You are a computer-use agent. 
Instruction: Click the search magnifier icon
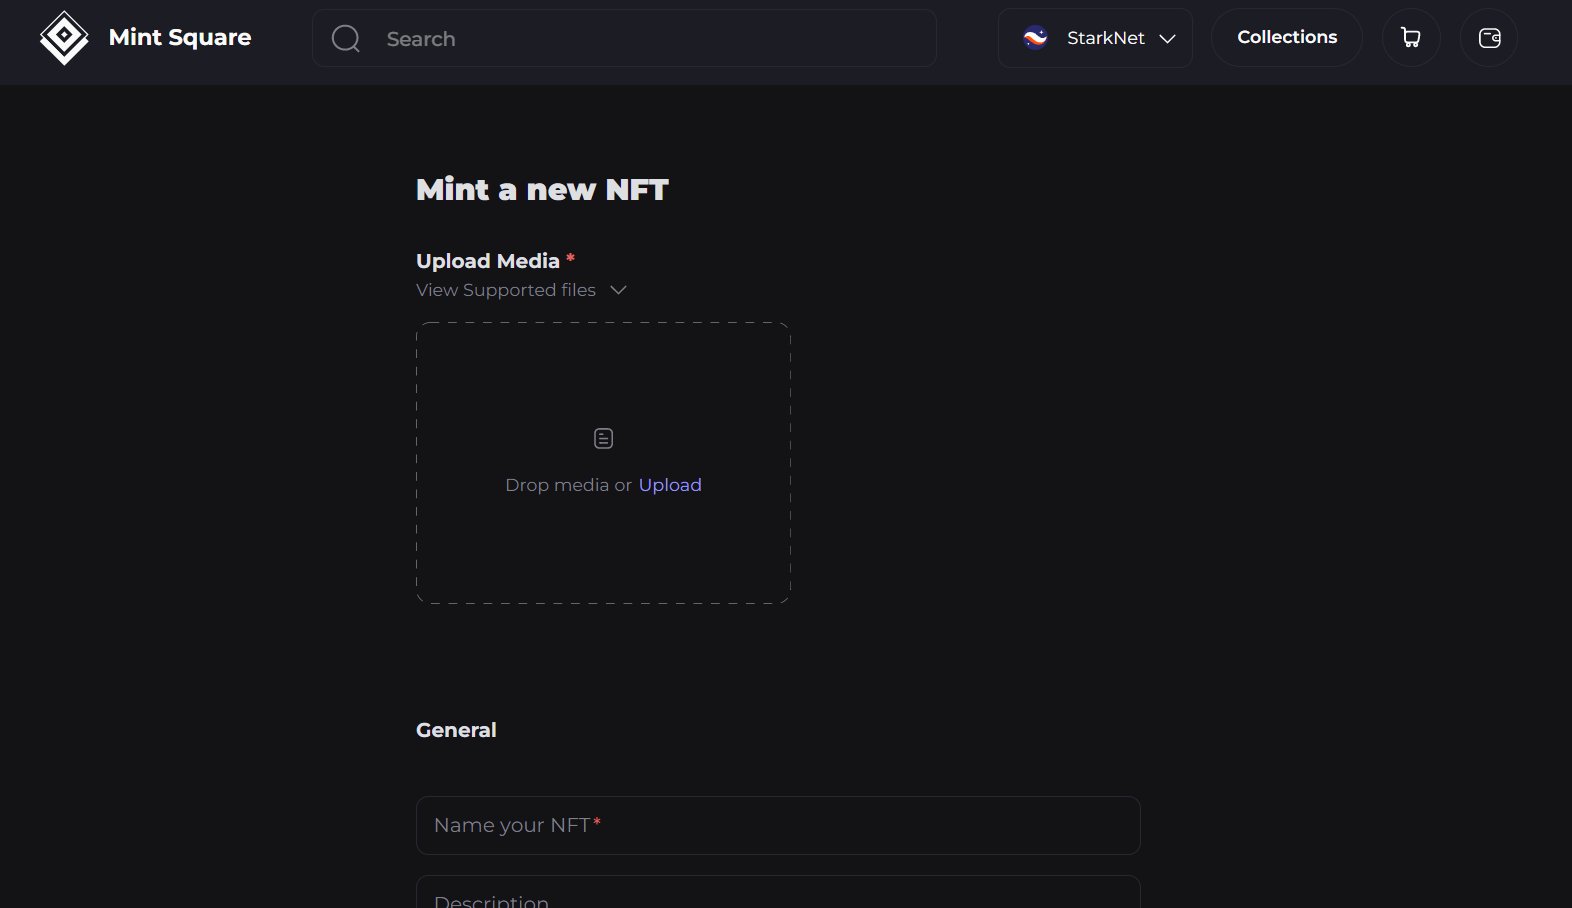(x=346, y=39)
